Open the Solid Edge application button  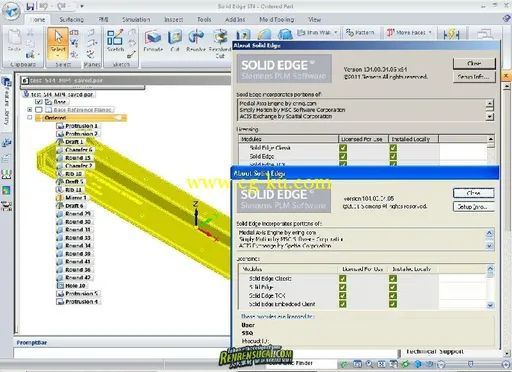(11, 11)
